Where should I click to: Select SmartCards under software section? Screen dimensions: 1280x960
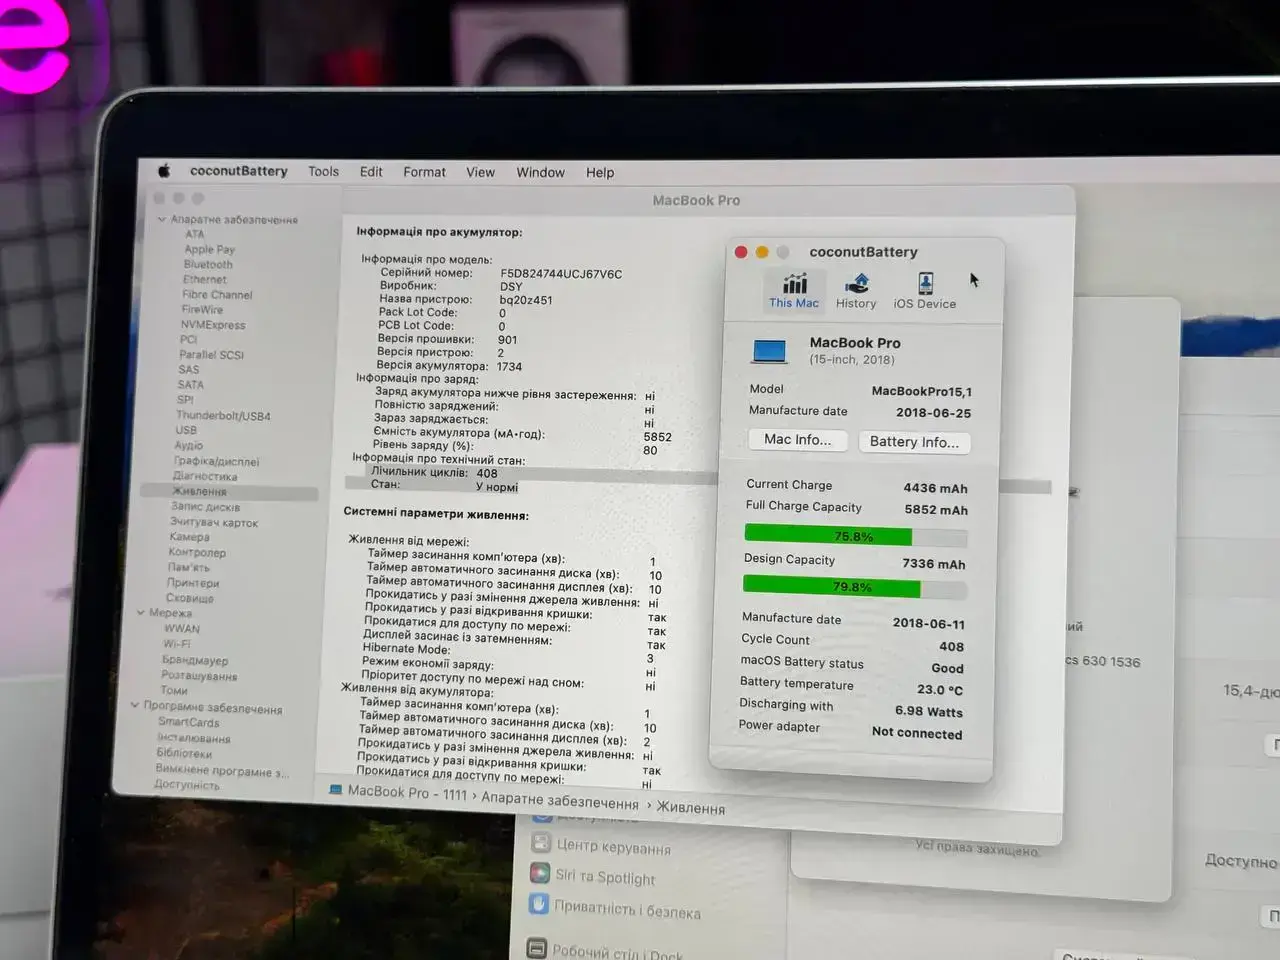pyautogui.click(x=188, y=722)
